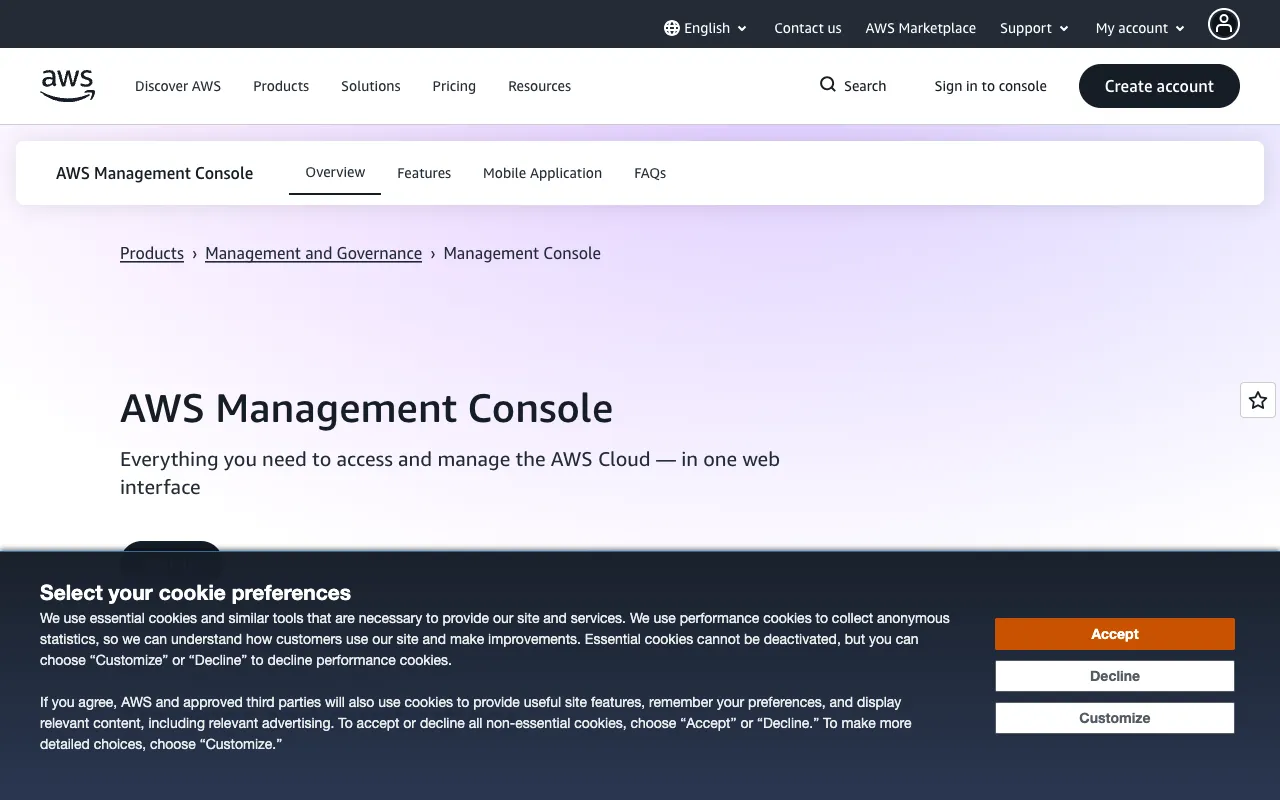Click Sign in to console
The height and width of the screenshot is (800, 1280).
click(x=990, y=86)
